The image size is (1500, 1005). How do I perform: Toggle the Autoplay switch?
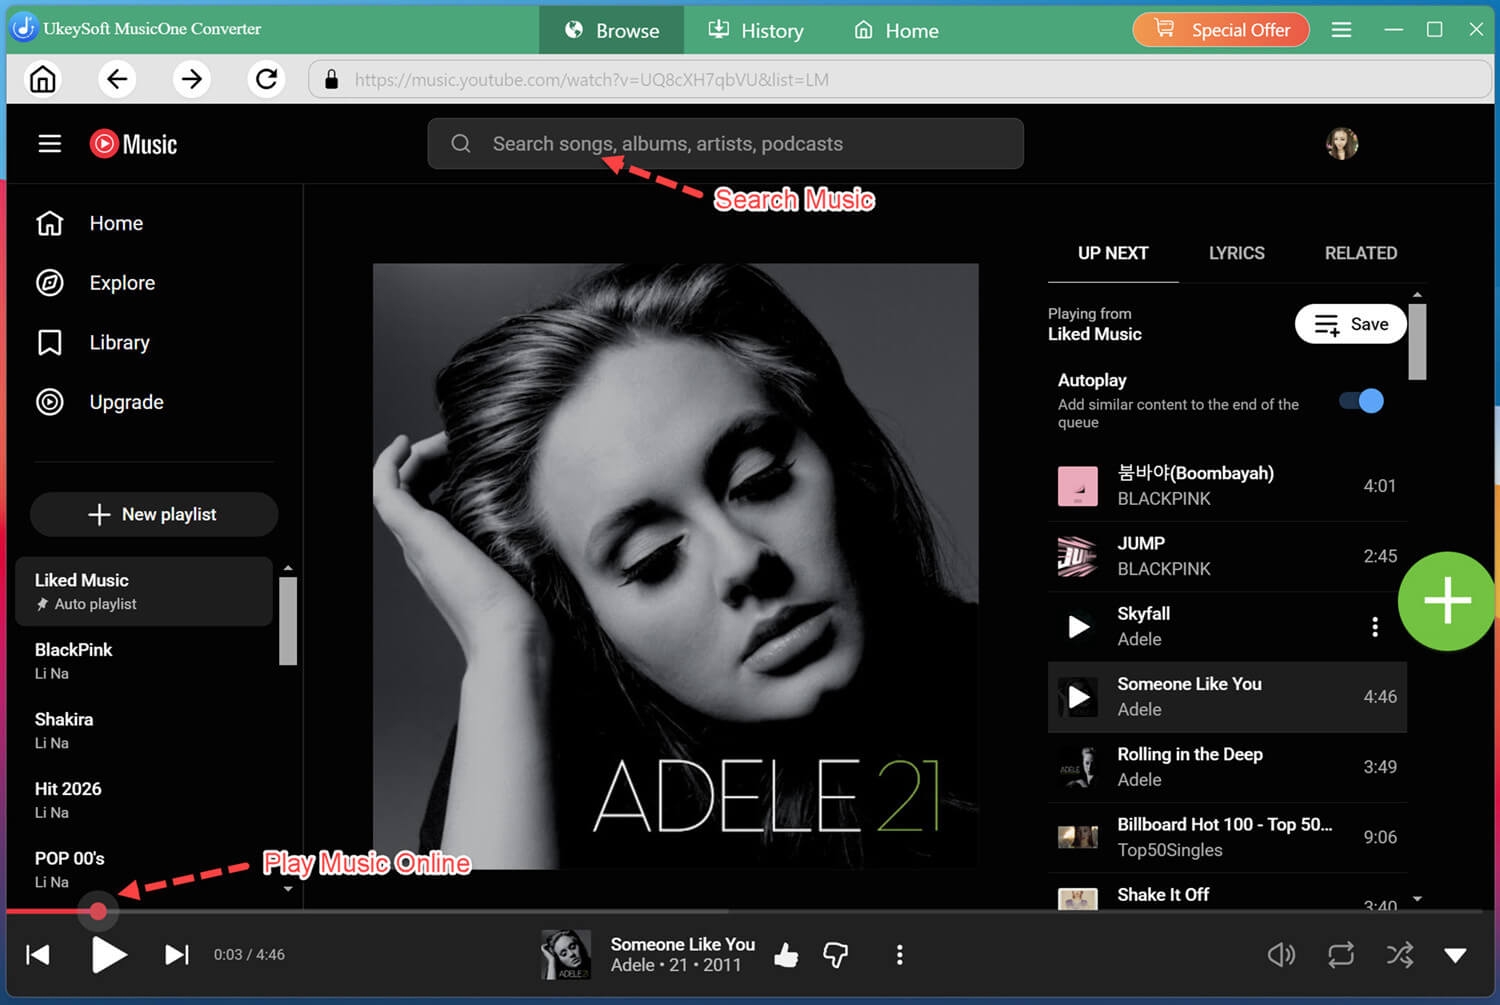click(1361, 401)
